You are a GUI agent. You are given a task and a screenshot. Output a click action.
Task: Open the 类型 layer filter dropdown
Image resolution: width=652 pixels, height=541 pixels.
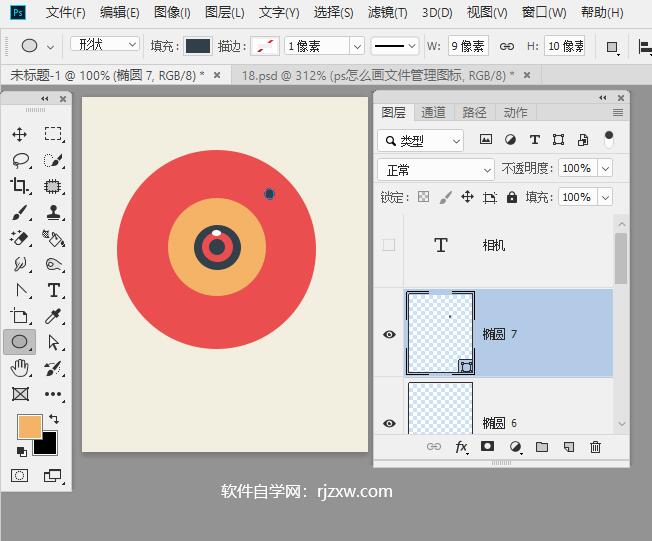click(420, 141)
